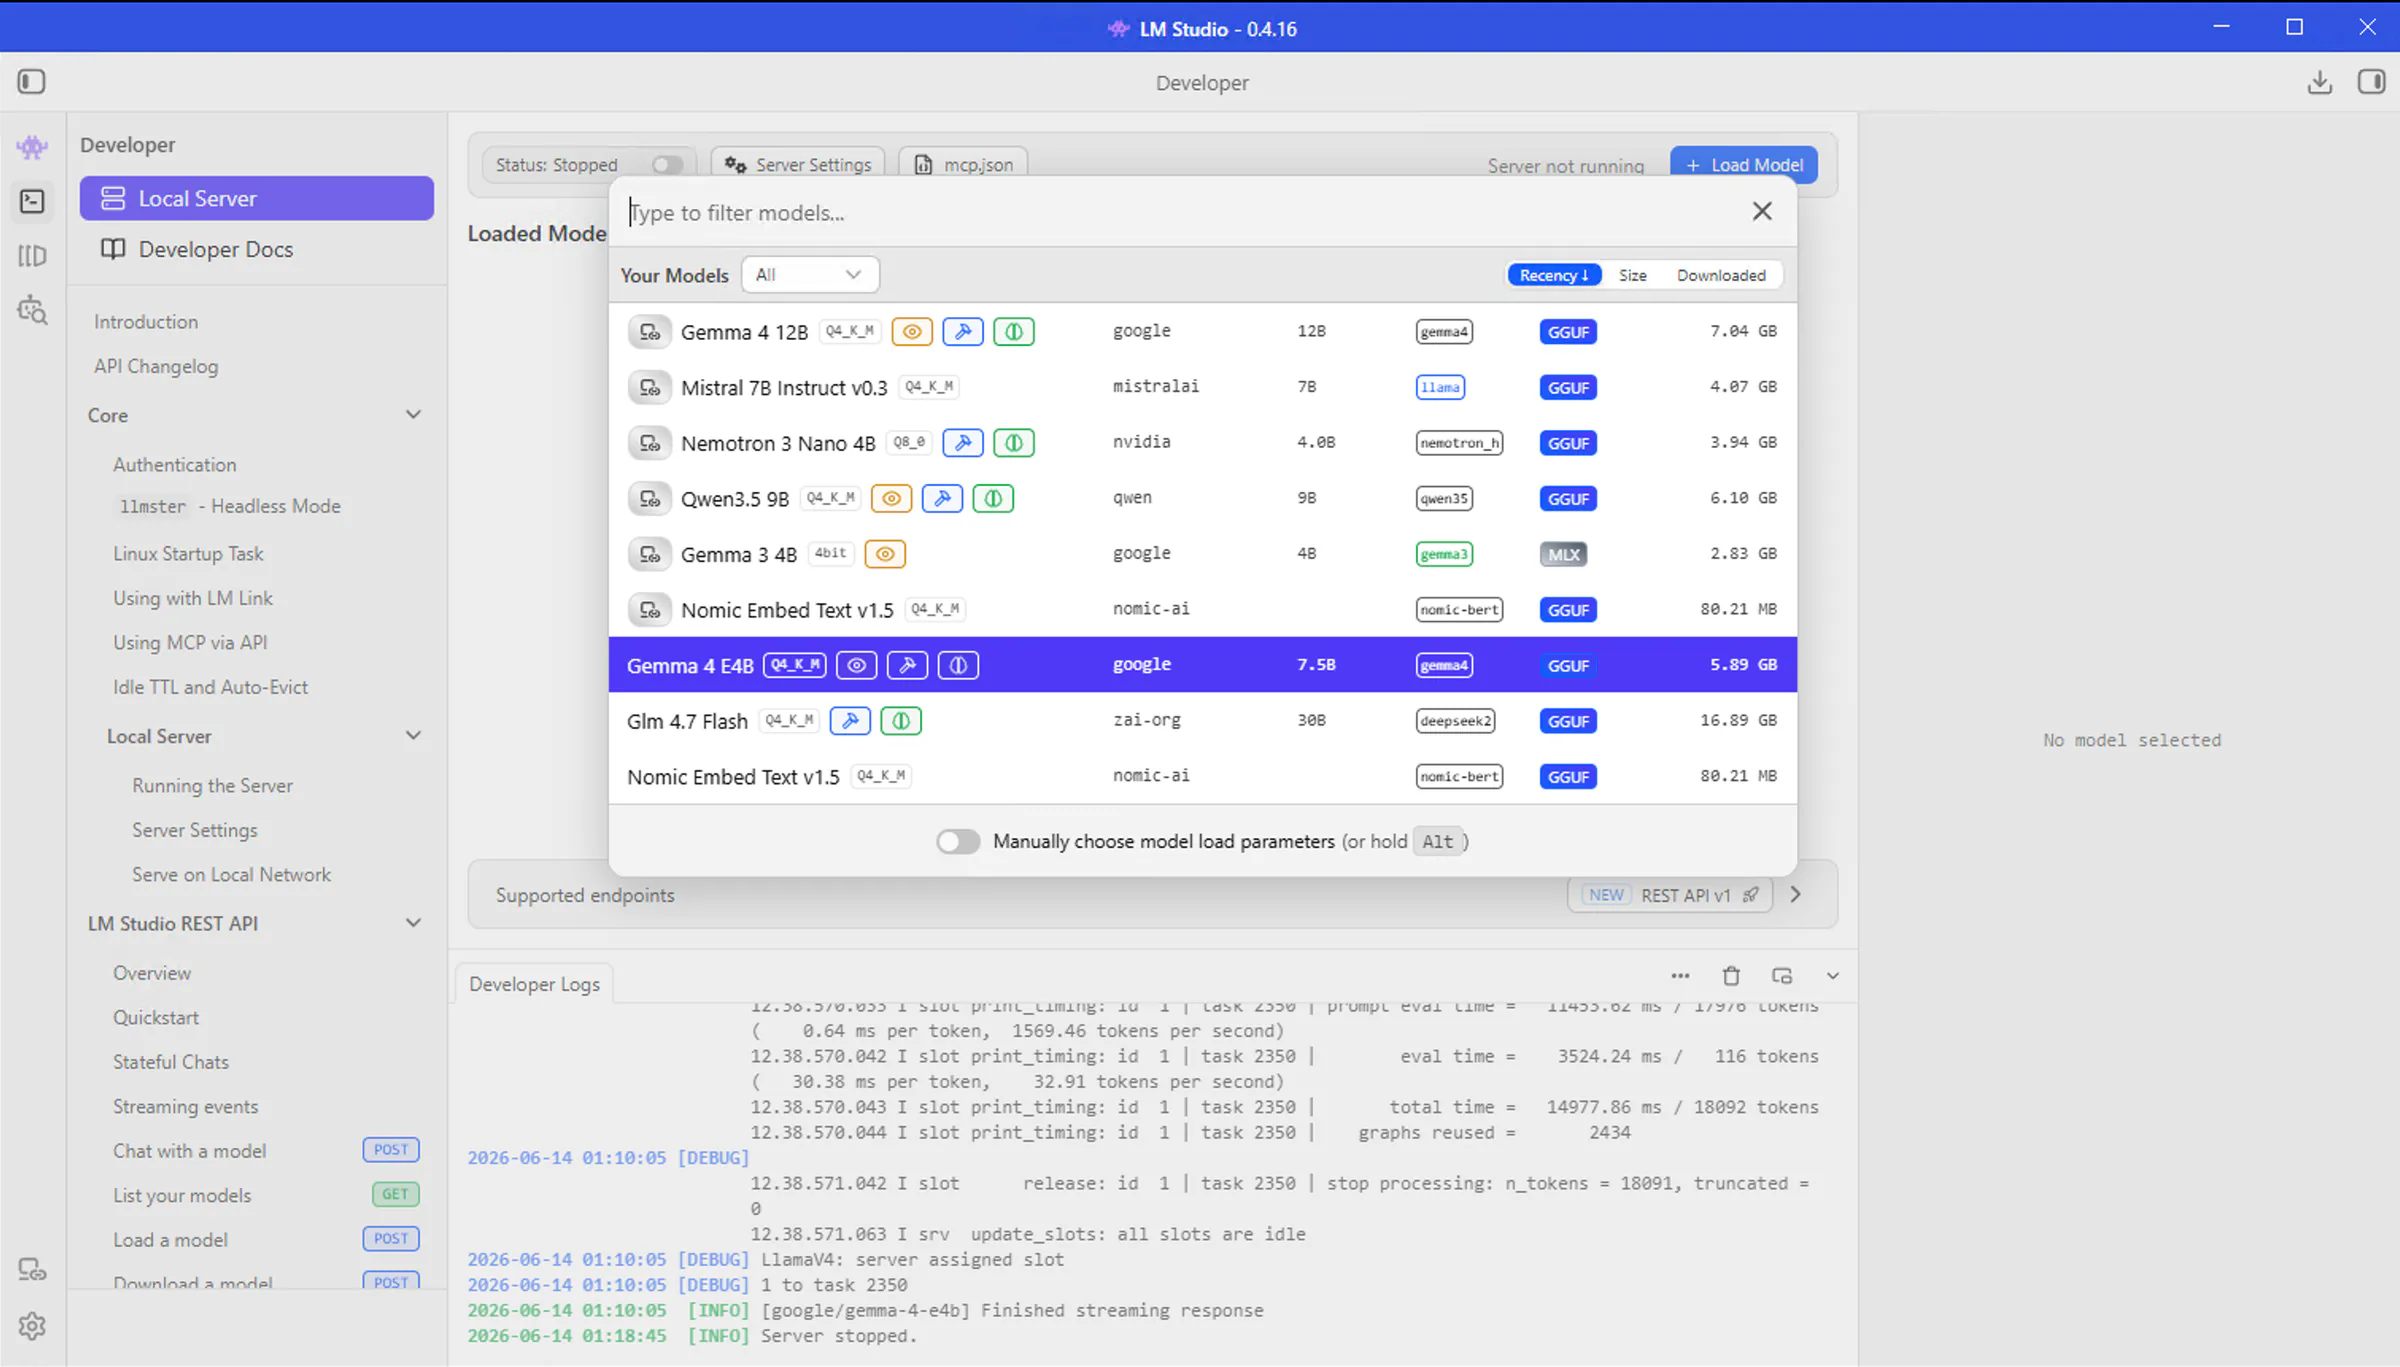Click the Load Model button
The image size is (2400, 1367).
(x=1744, y=165)
